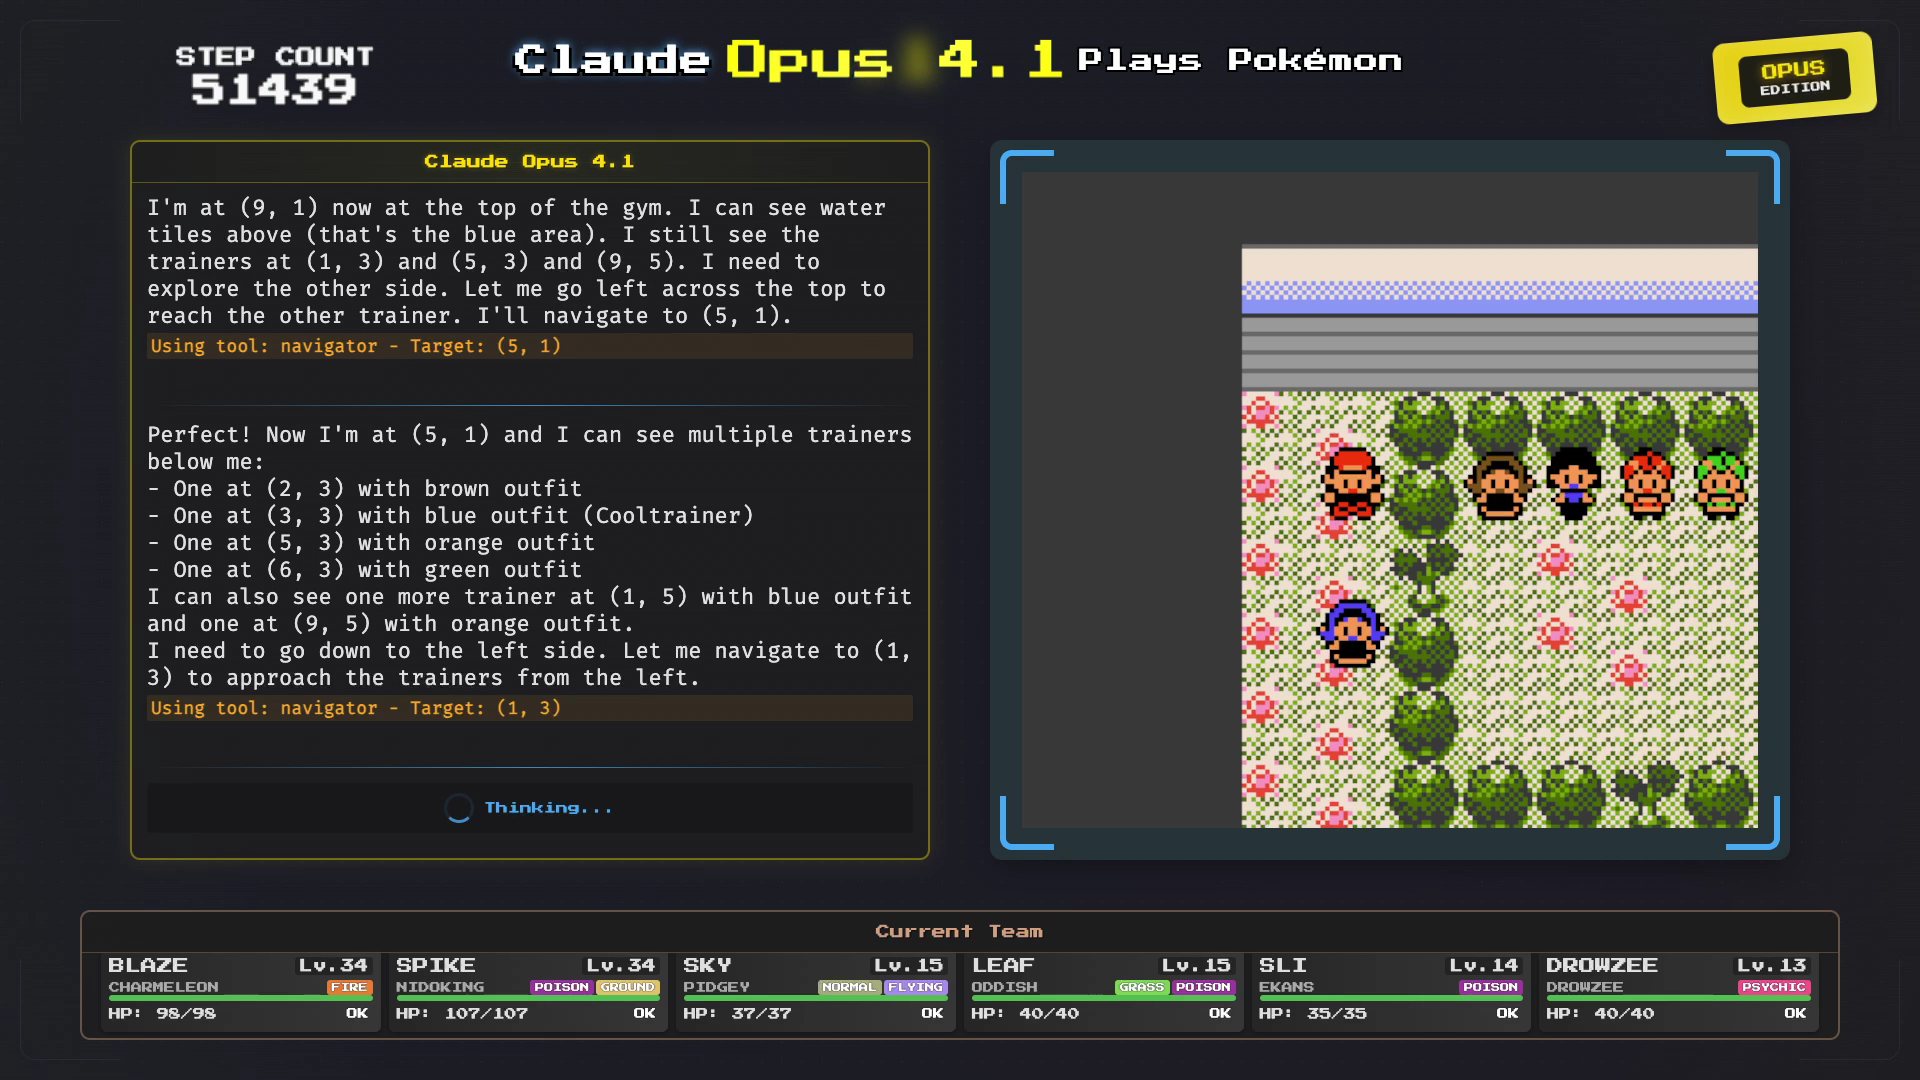Viewport: 1920px width, 1080px height.
Task: Click Blaze's green HP bar
Action: (240, 998)
